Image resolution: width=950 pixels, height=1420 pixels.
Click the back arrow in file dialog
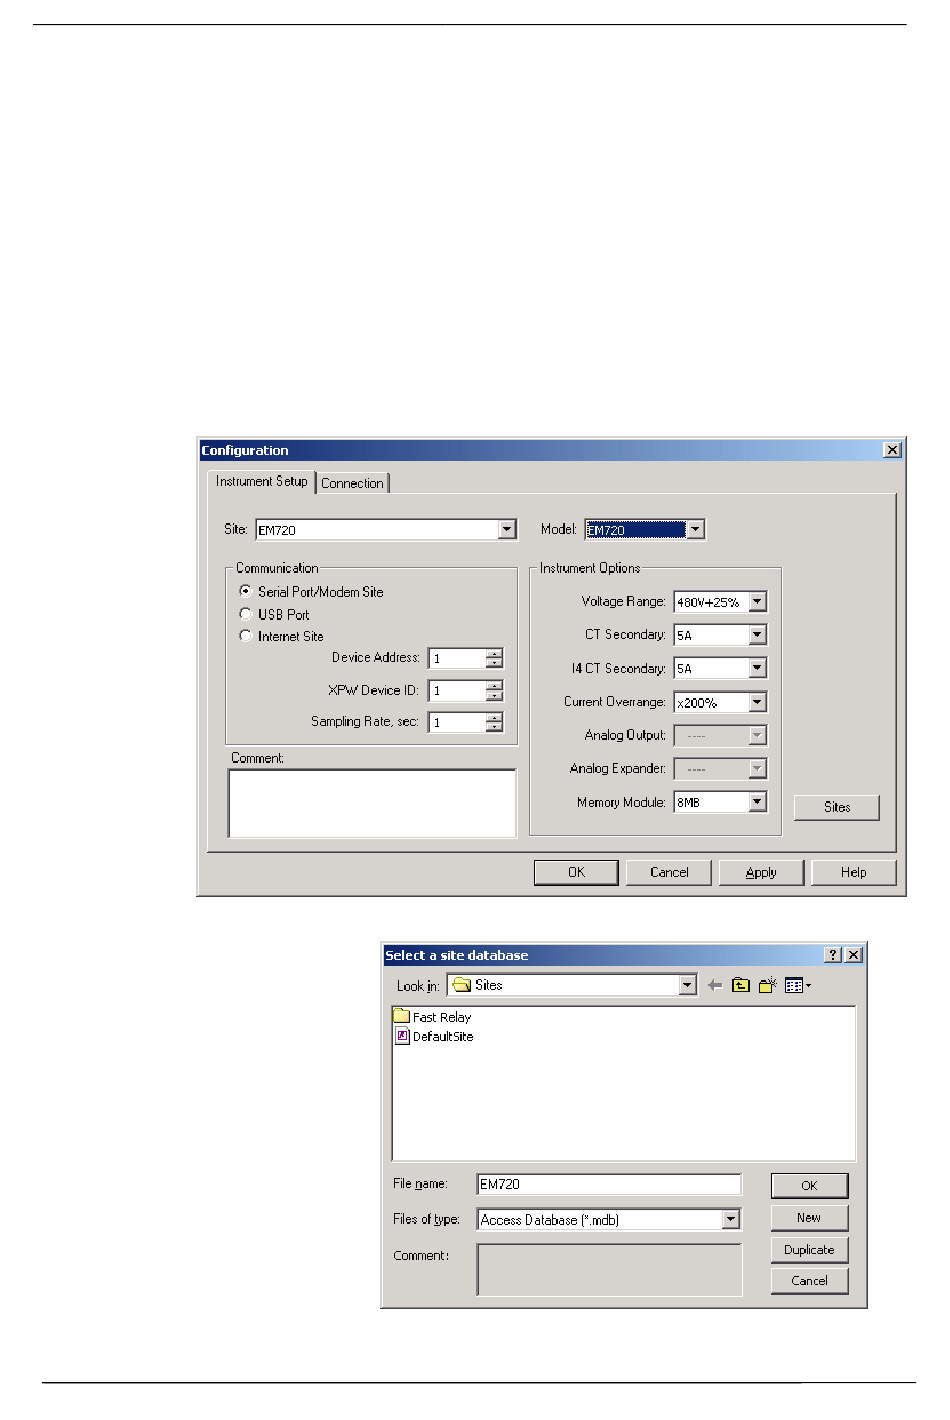714,986
